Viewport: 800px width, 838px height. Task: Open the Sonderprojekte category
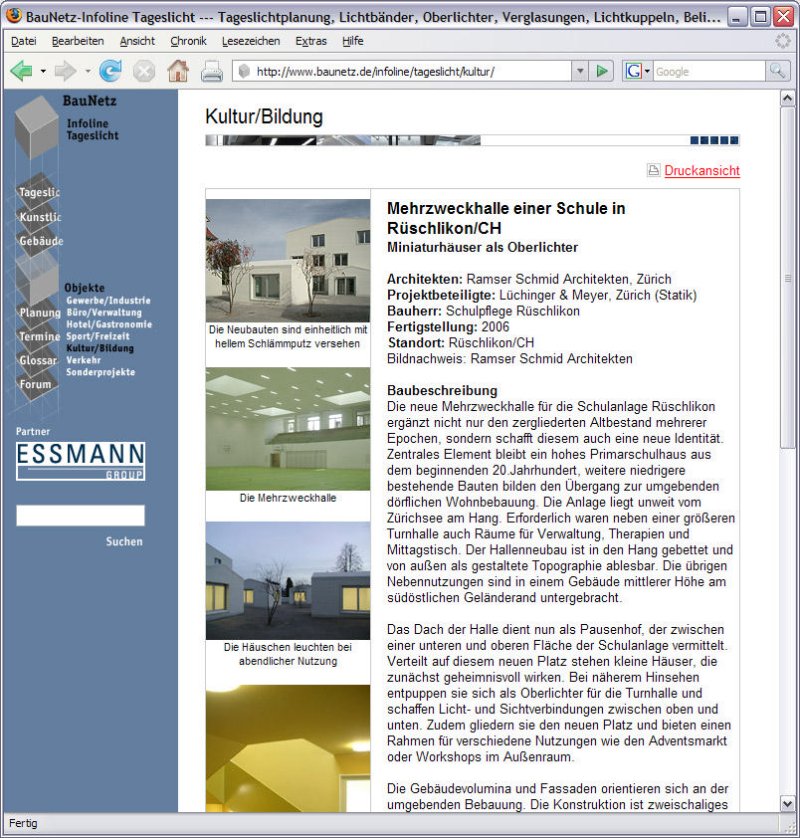pyautogui.click(x=100, y=372)
